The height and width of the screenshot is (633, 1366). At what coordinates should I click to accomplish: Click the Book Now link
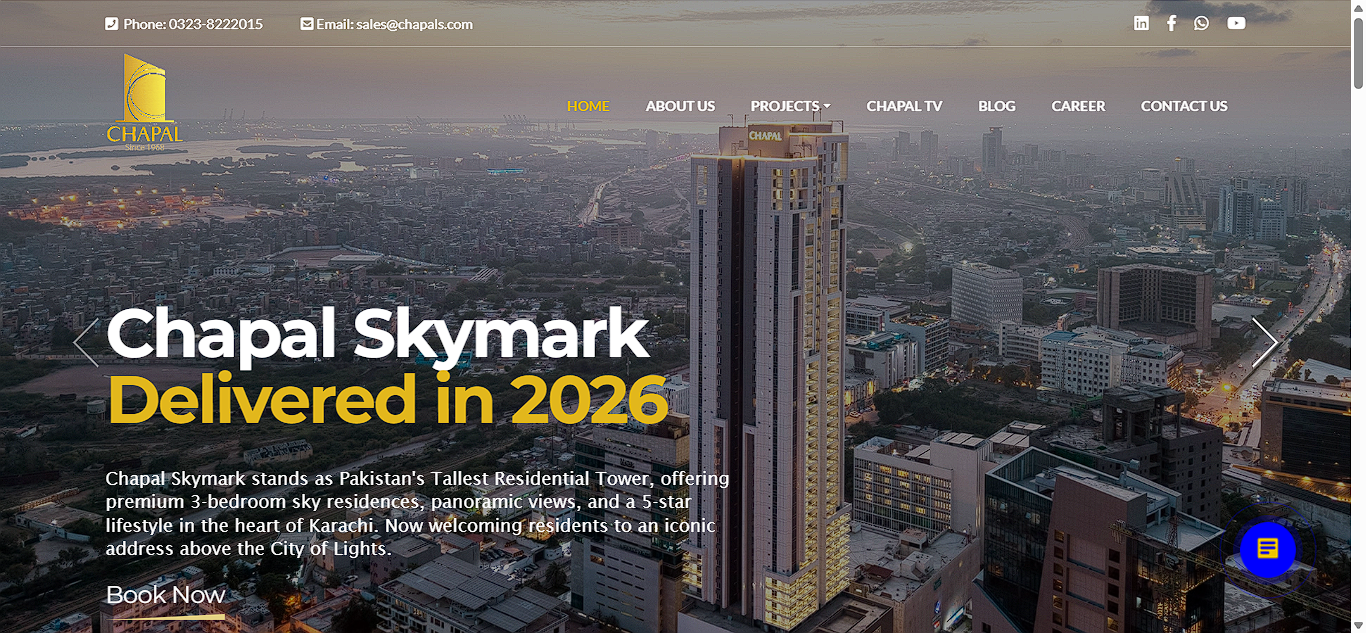click(x=165, y=596)
